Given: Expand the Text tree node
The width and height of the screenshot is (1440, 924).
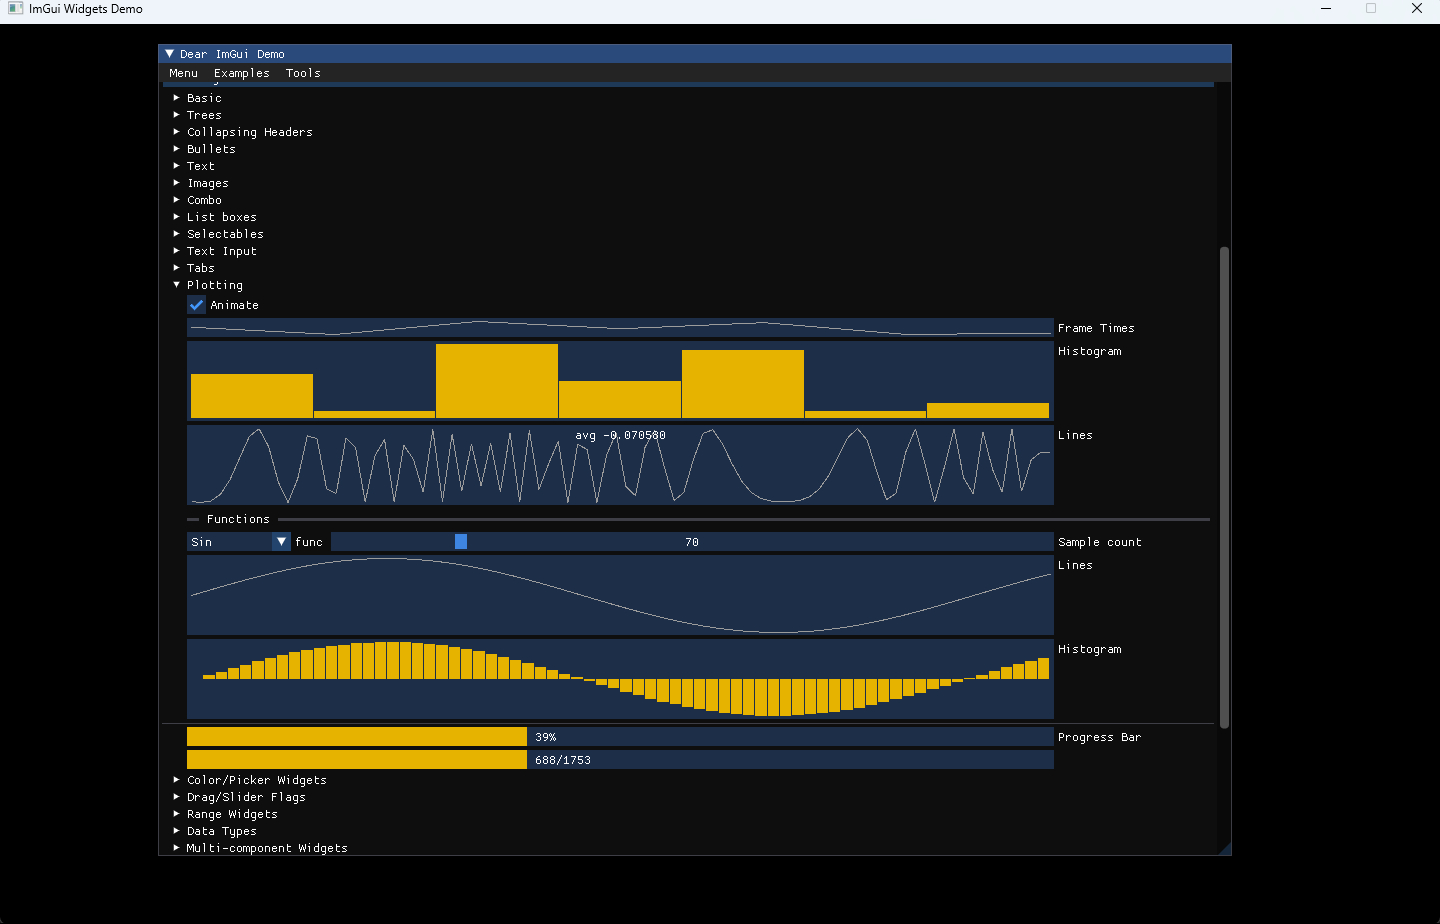Looking at the screenshot, I should coord(177,166).
